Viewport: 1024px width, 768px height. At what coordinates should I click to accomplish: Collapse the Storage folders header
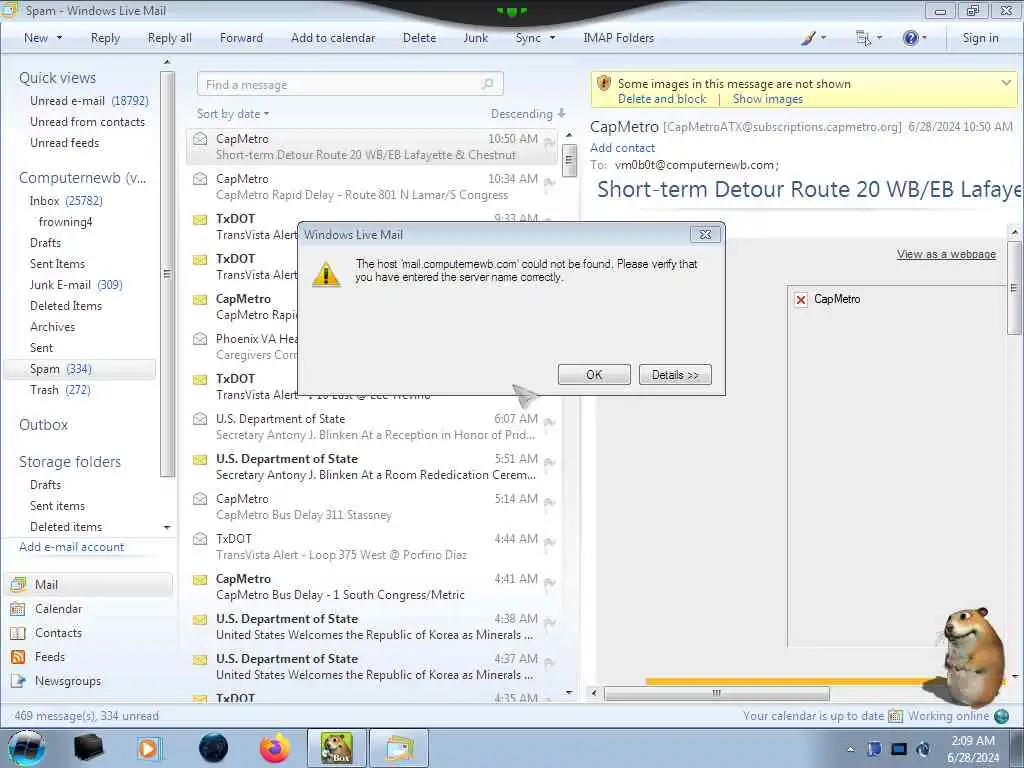coord(70,462)
